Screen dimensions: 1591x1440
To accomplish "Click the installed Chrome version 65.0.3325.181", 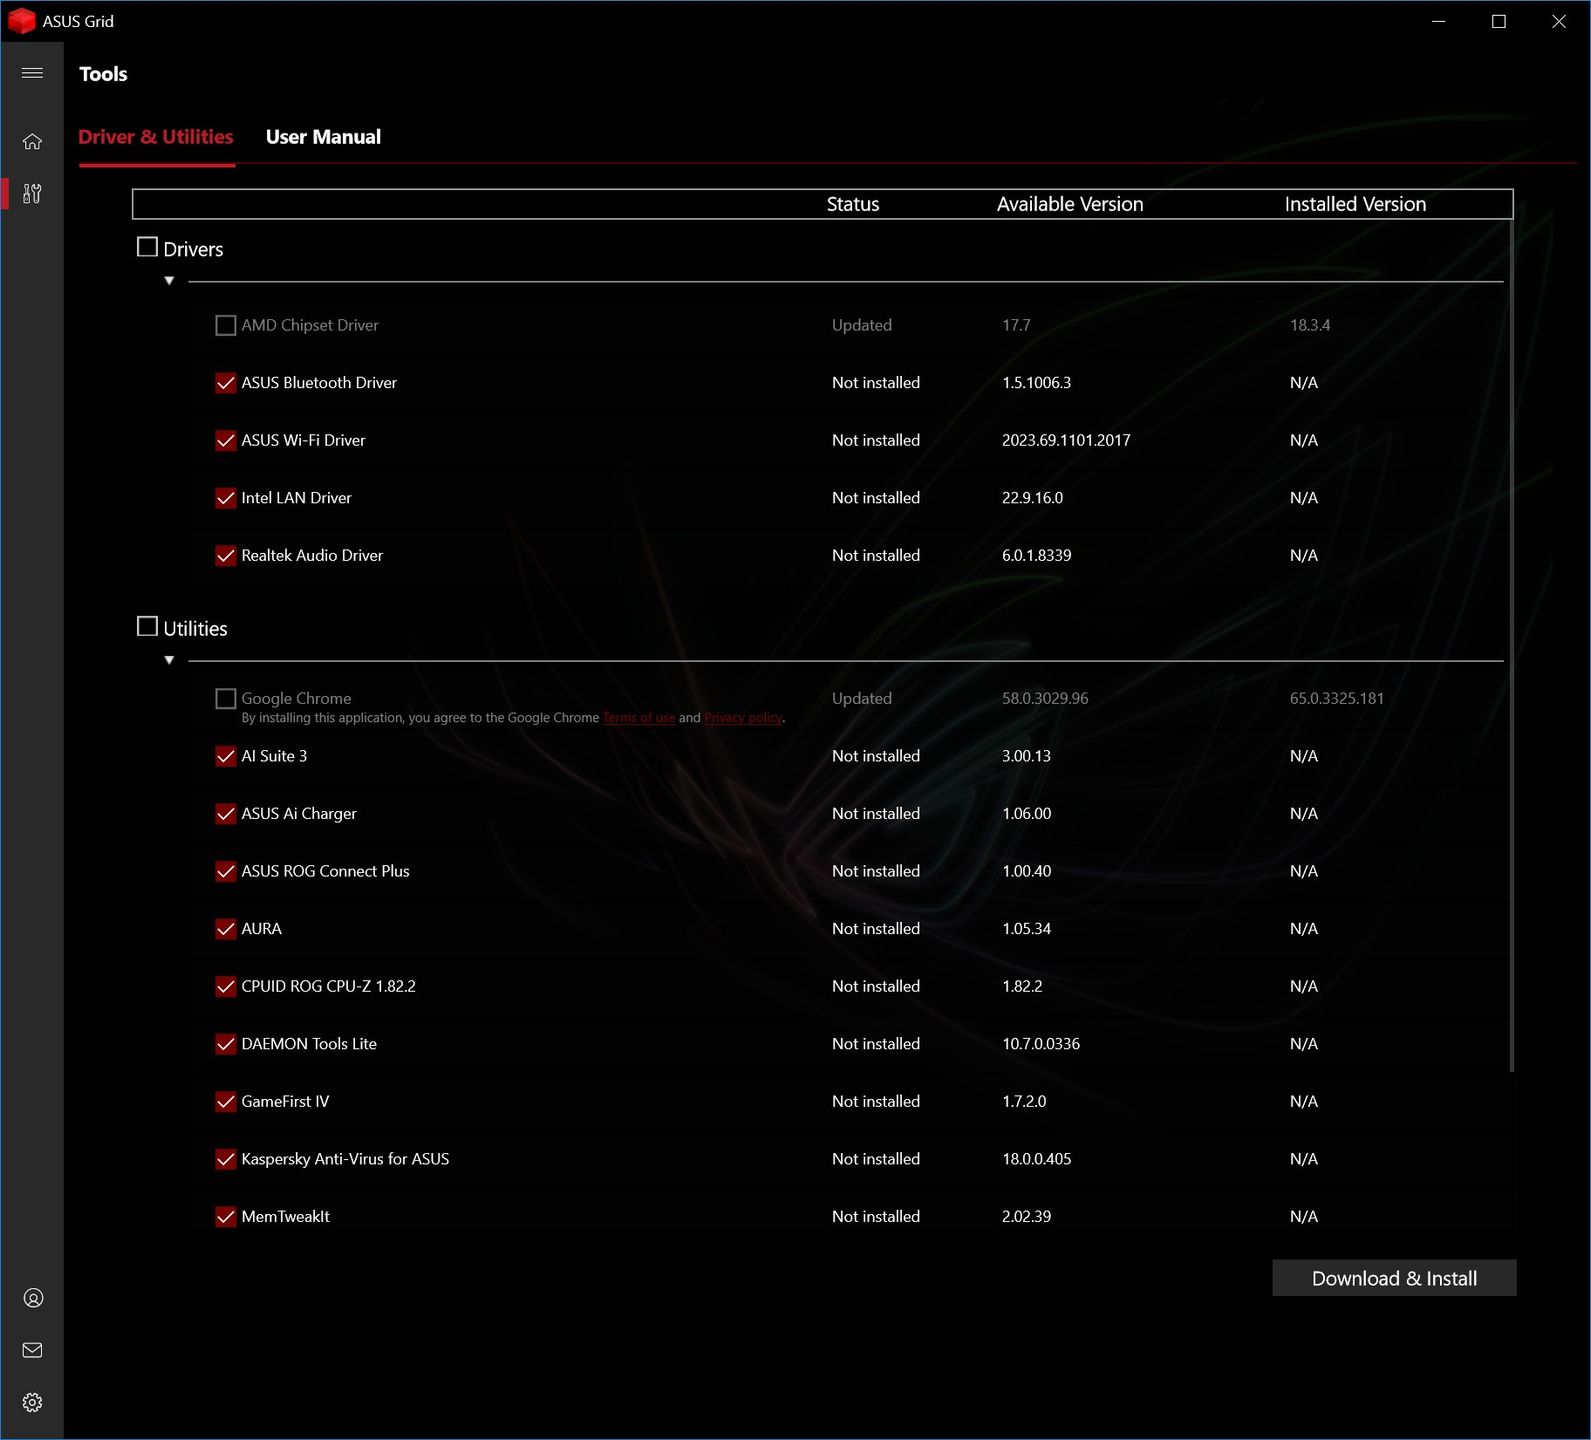I will 1337,699.
